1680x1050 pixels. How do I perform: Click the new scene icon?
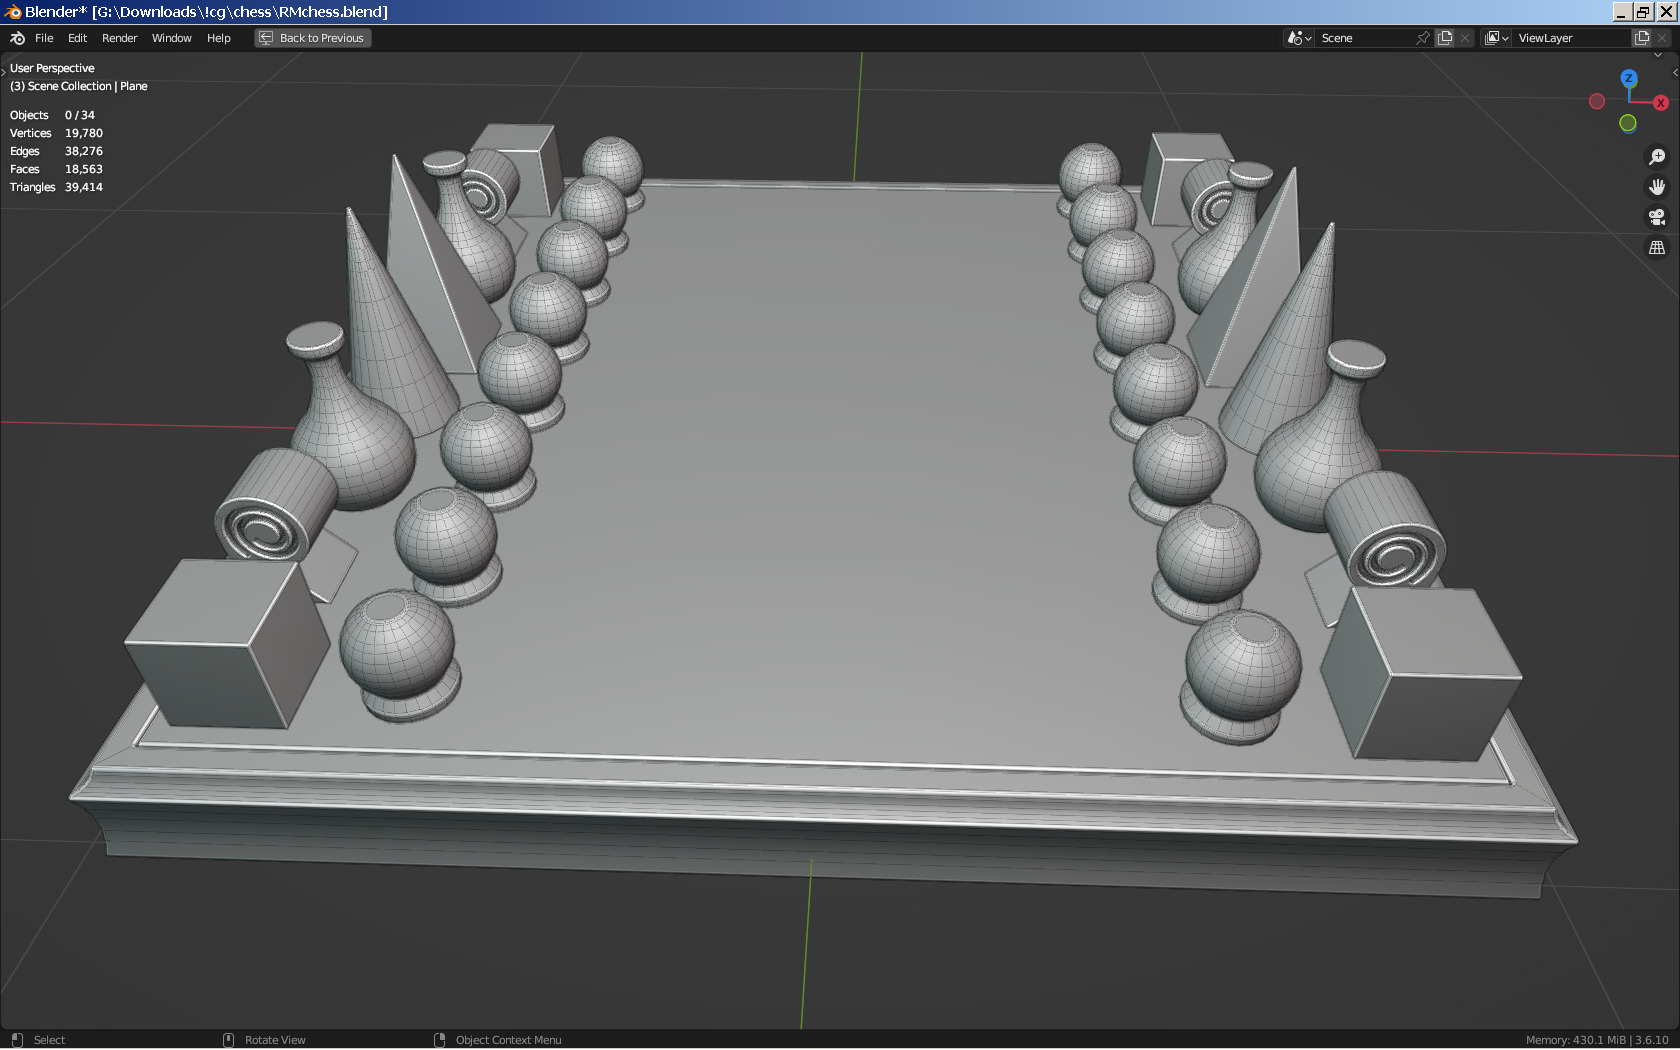click(1445, 38)
